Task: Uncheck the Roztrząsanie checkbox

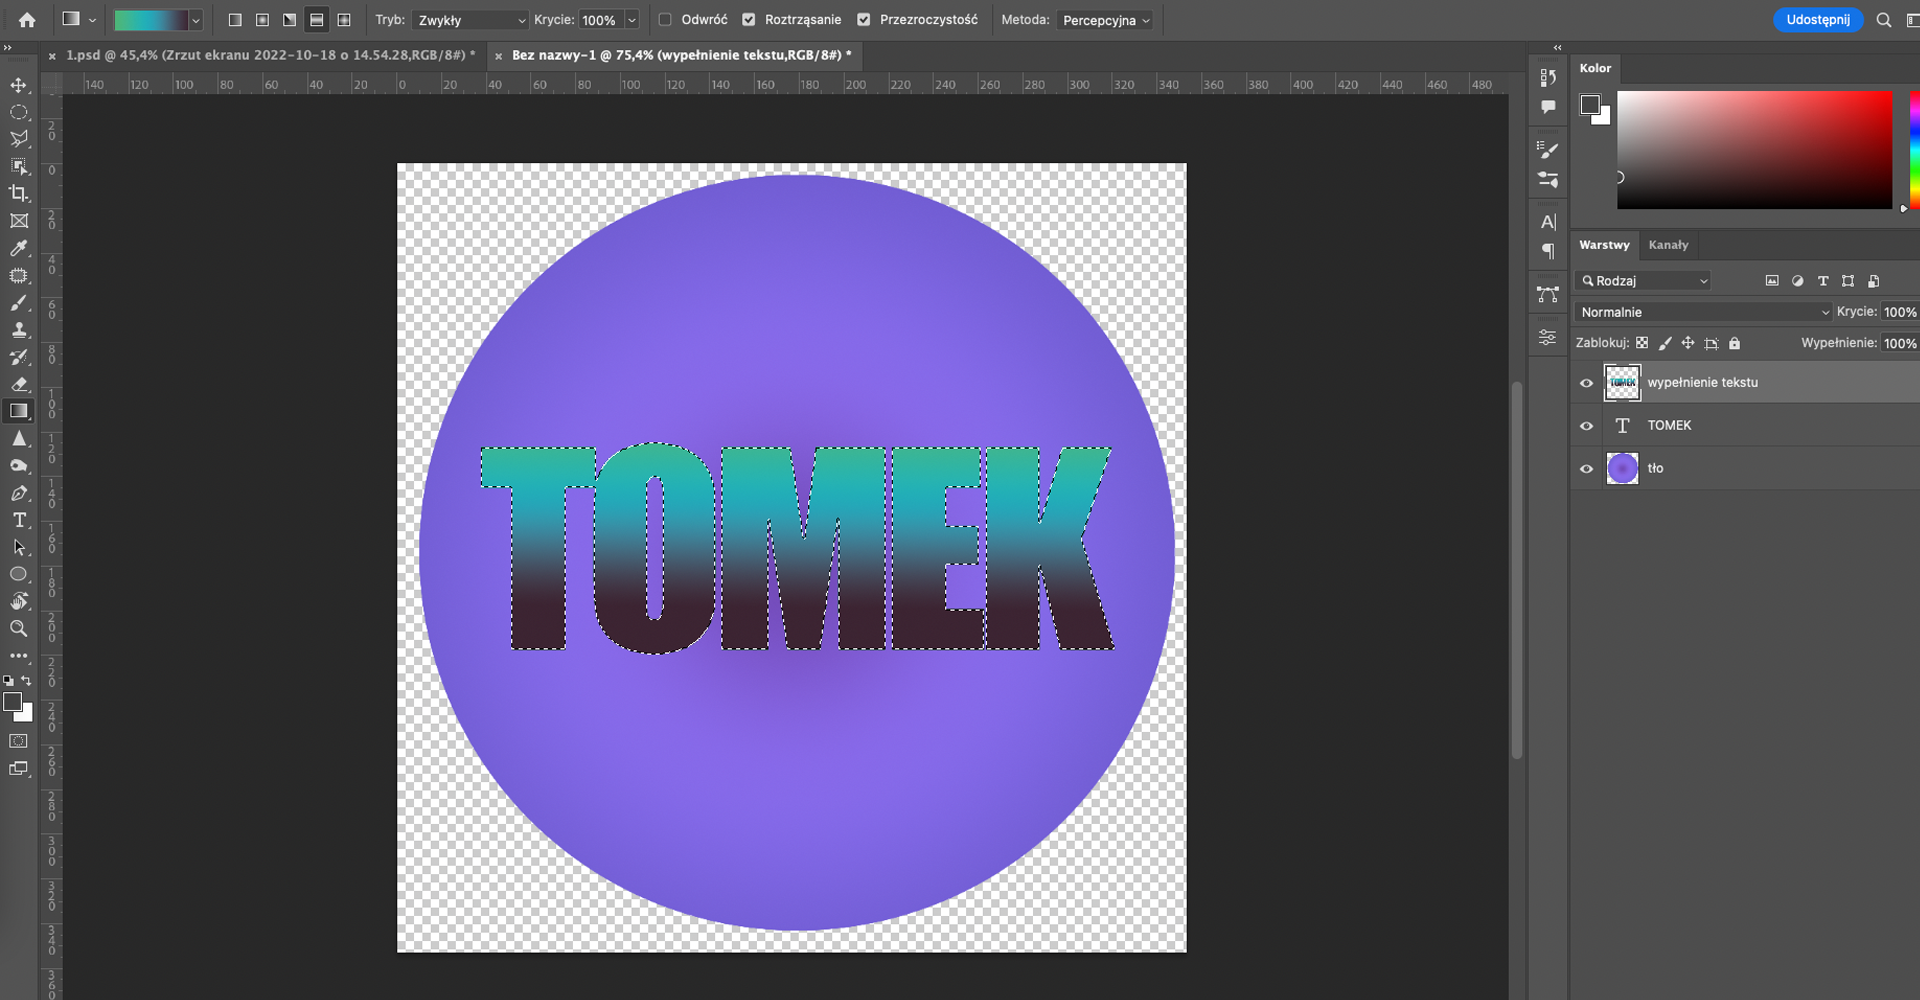Action: 749,20
